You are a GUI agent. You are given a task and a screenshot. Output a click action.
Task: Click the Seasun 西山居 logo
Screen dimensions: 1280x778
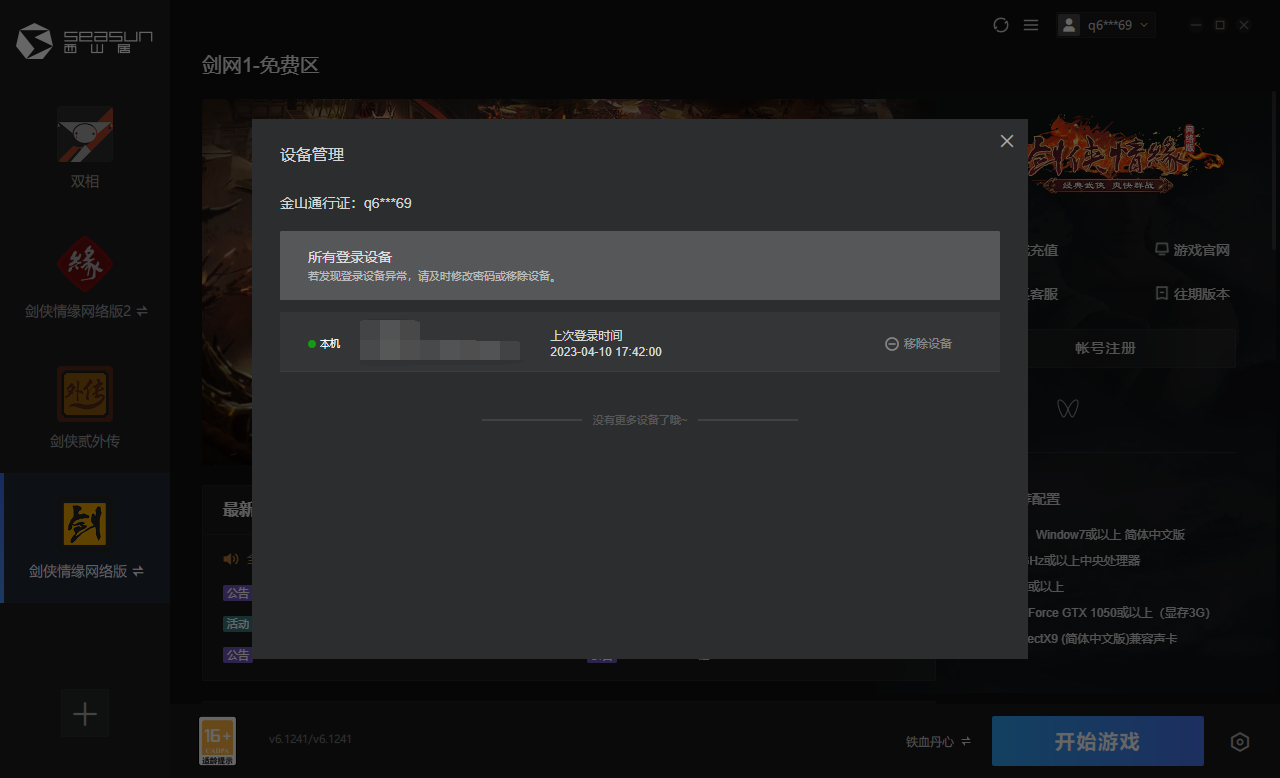(85, 42)
